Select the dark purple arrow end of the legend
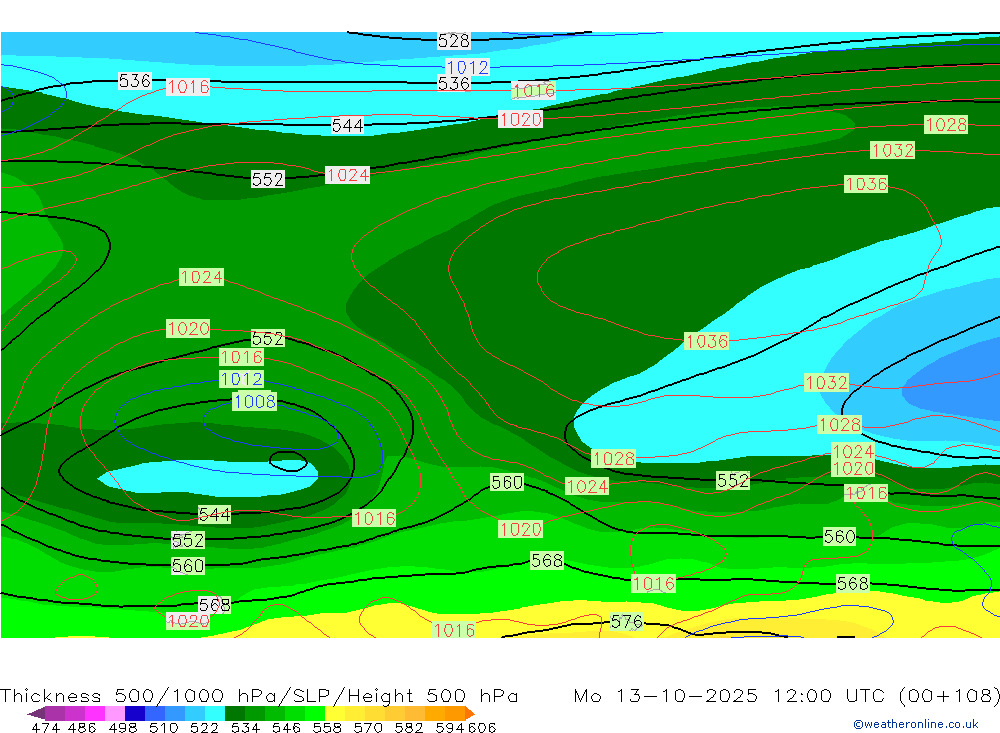The height and width of the screenshot is (733, 1000). pos(36,713)
